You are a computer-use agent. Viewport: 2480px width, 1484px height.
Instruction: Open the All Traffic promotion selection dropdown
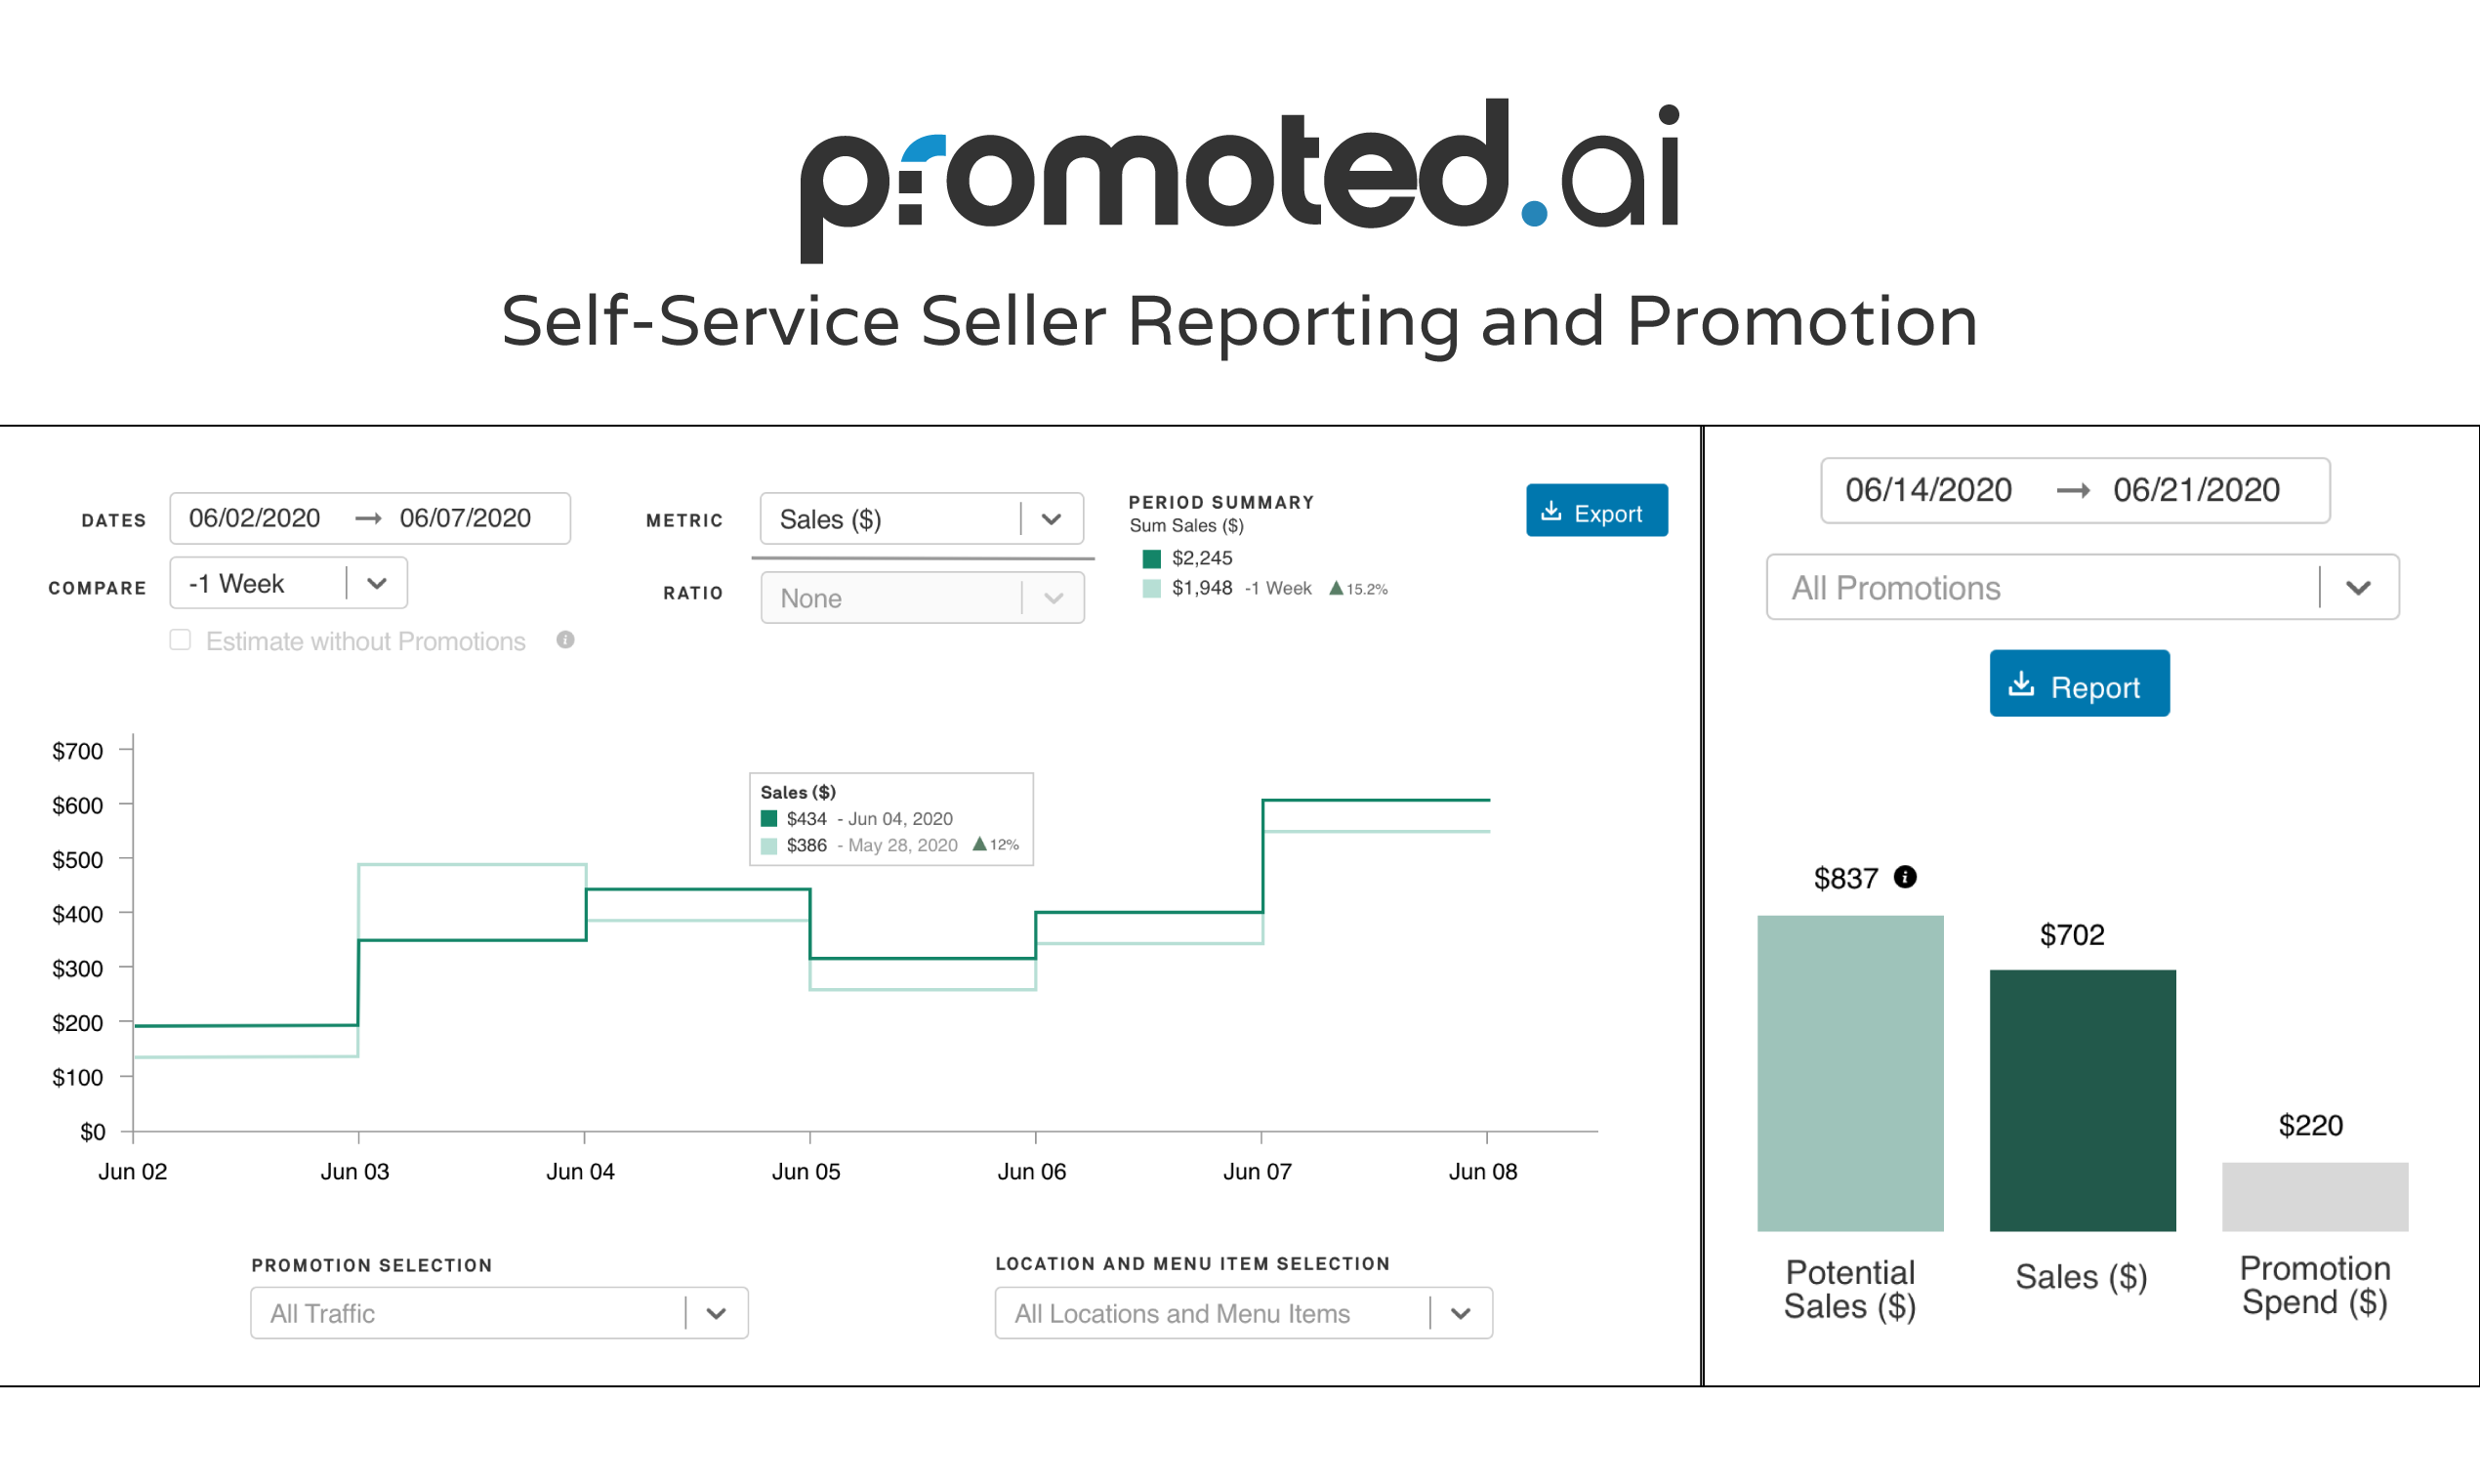(x=715, y=1313)
